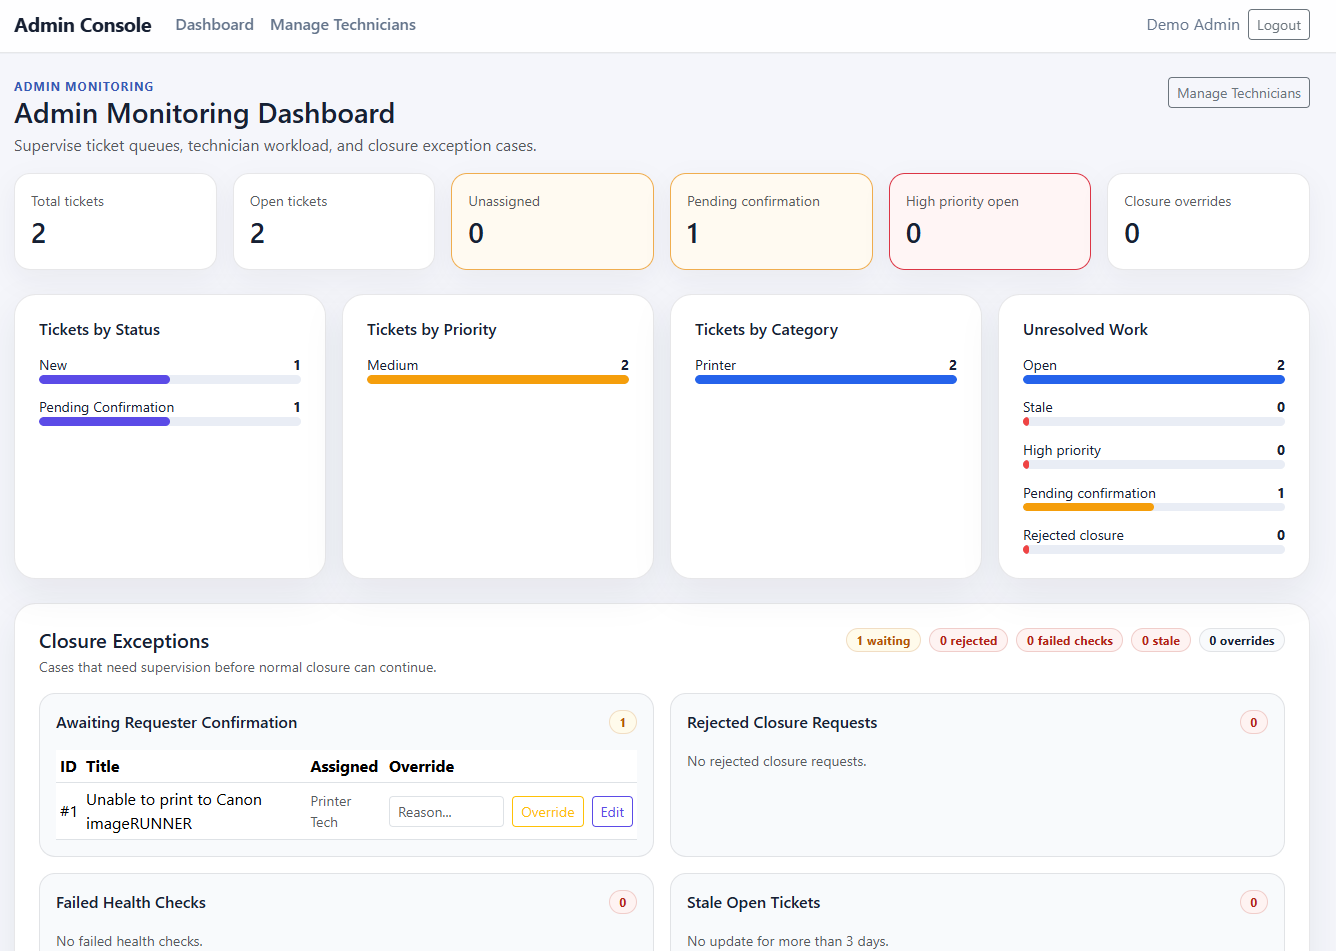Click the 'Unresolved Work' heading
Image resolution: width=1336 pixels, height=951 pixels.
click(x=1085, y=330)
